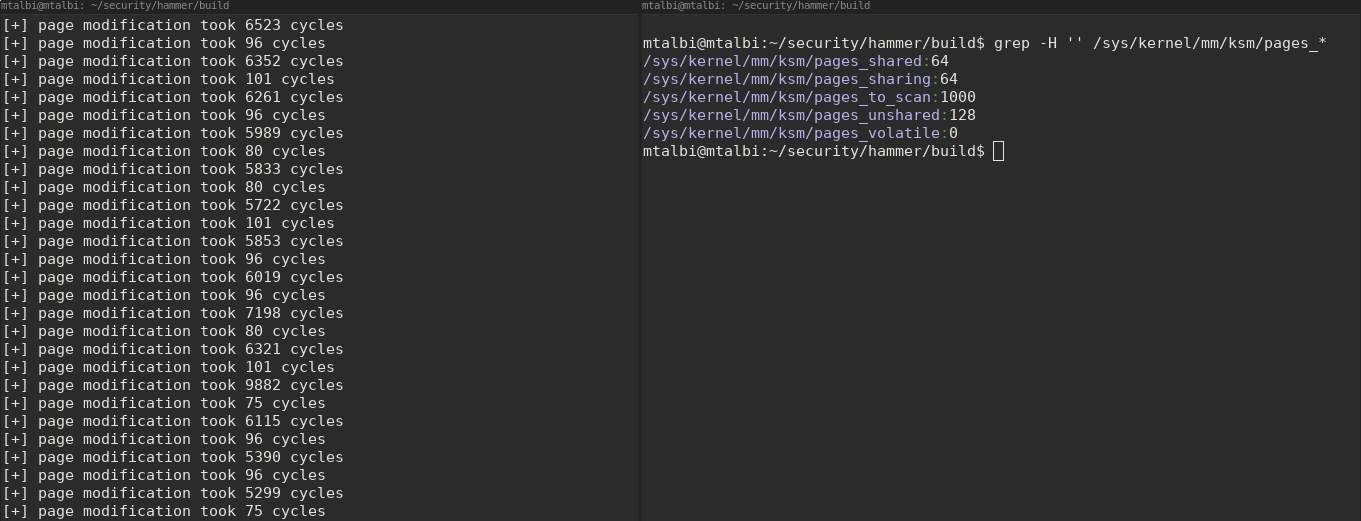The image size is (1361, 521).
Task: Click the line 'took 6352 cycles'
Action: click(x=173, y=61)
